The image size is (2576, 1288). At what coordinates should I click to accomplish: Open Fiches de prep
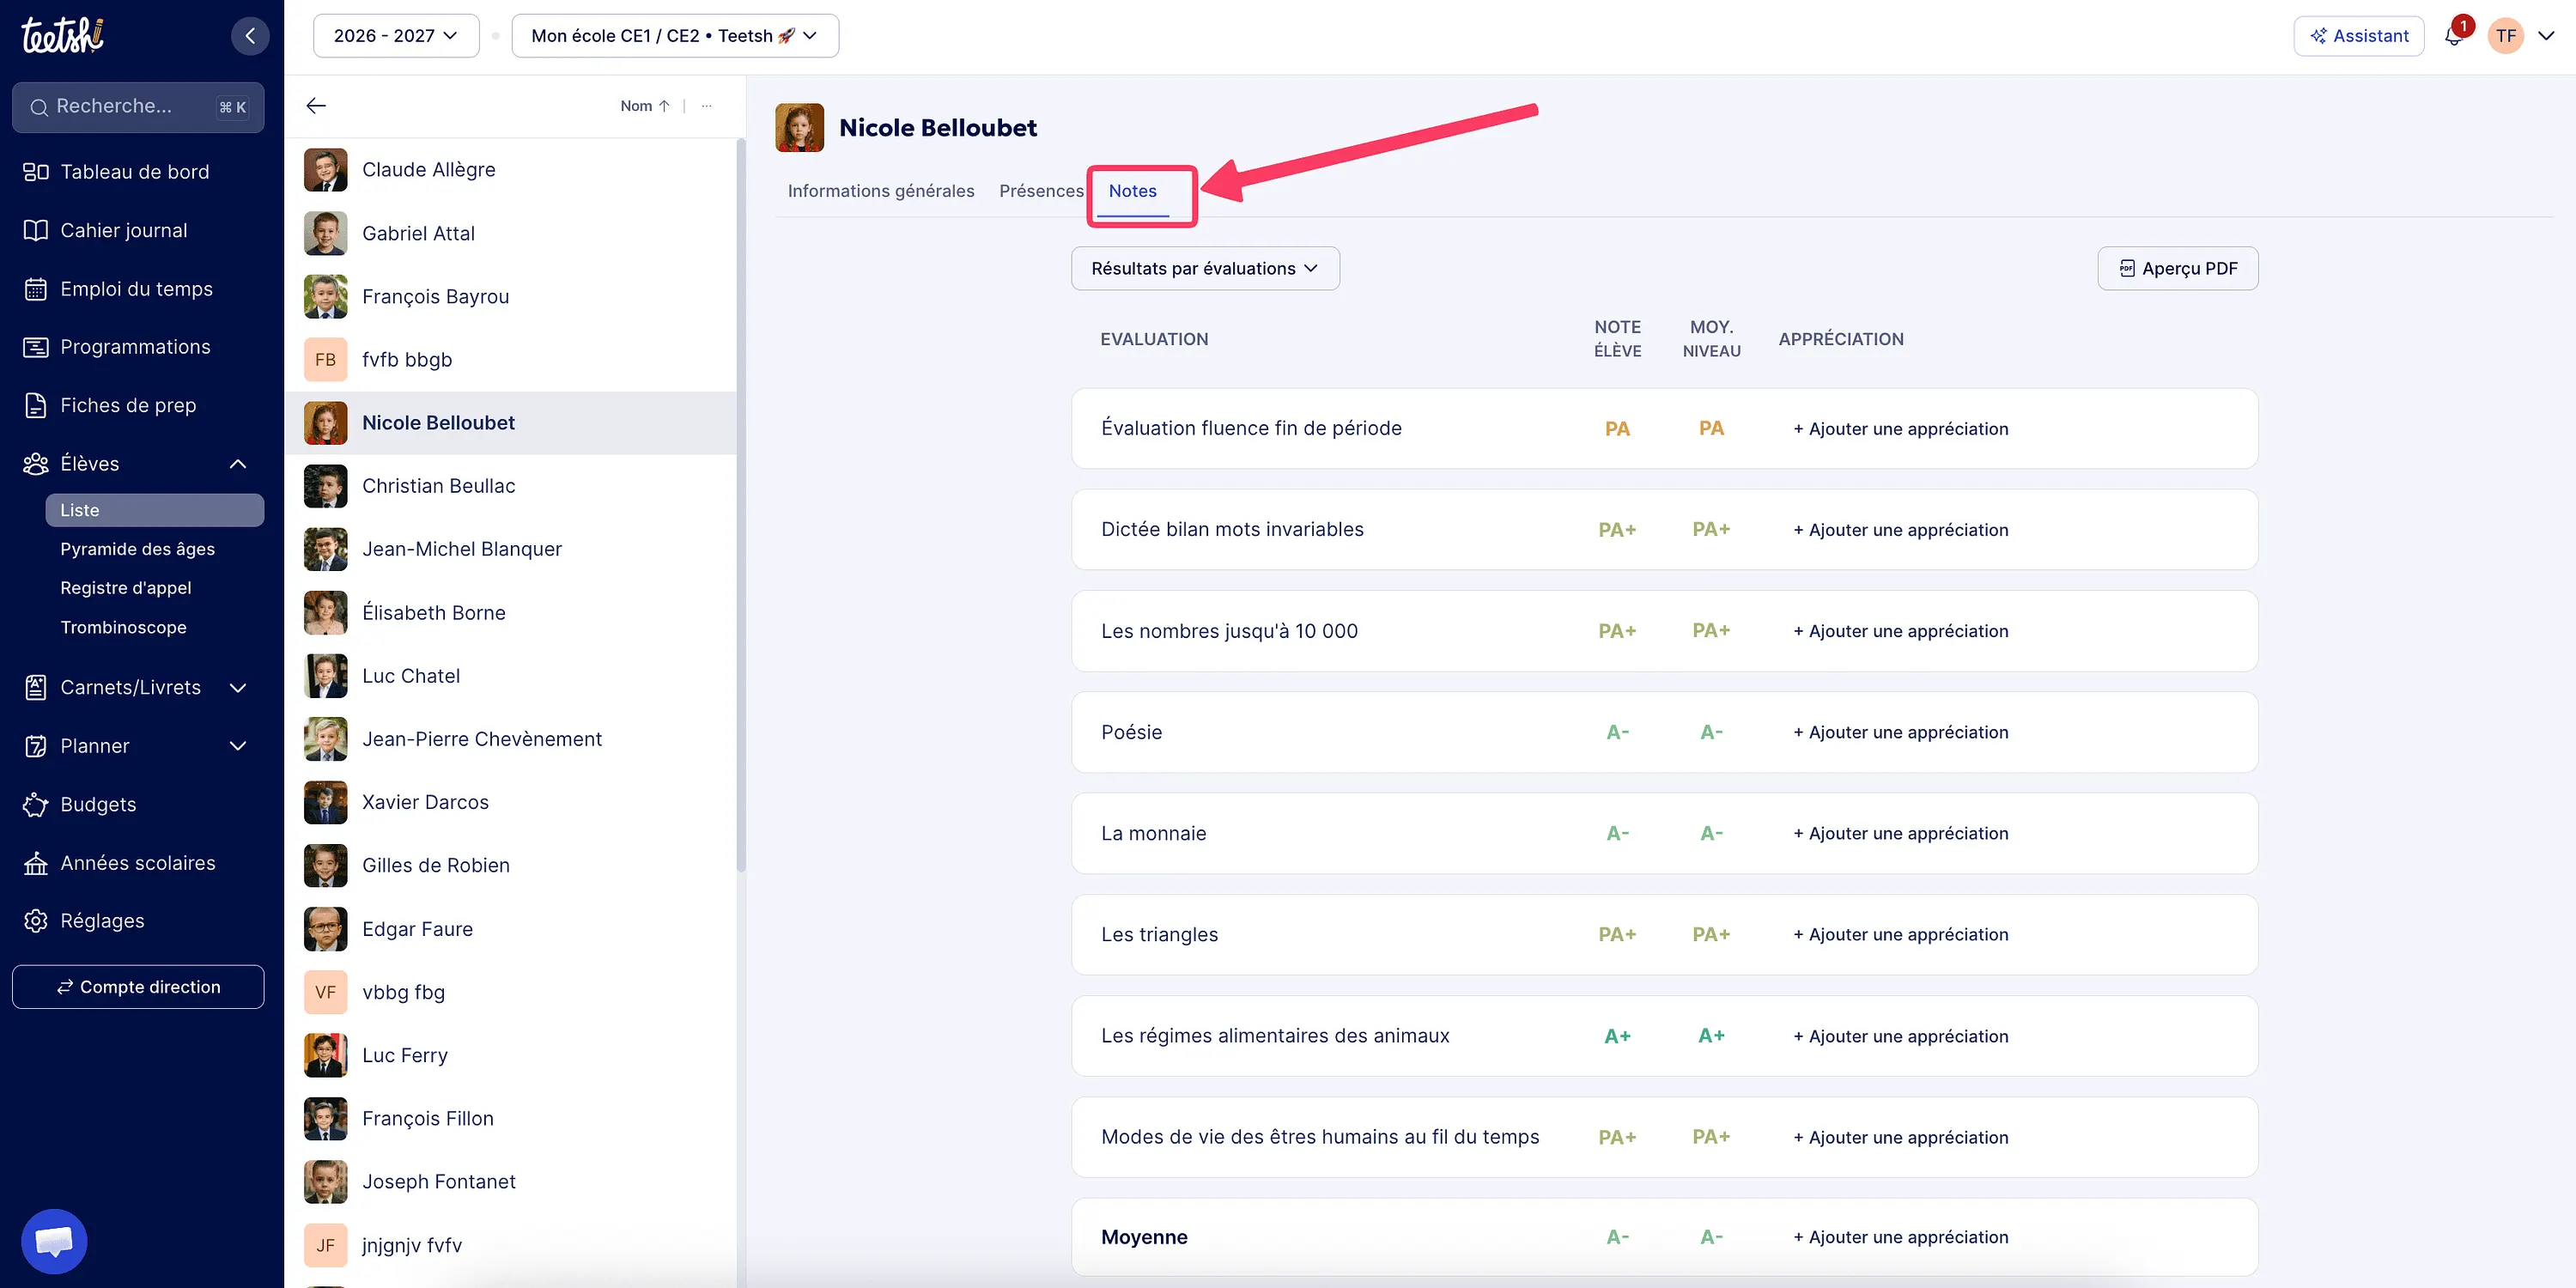pos(128,405)
